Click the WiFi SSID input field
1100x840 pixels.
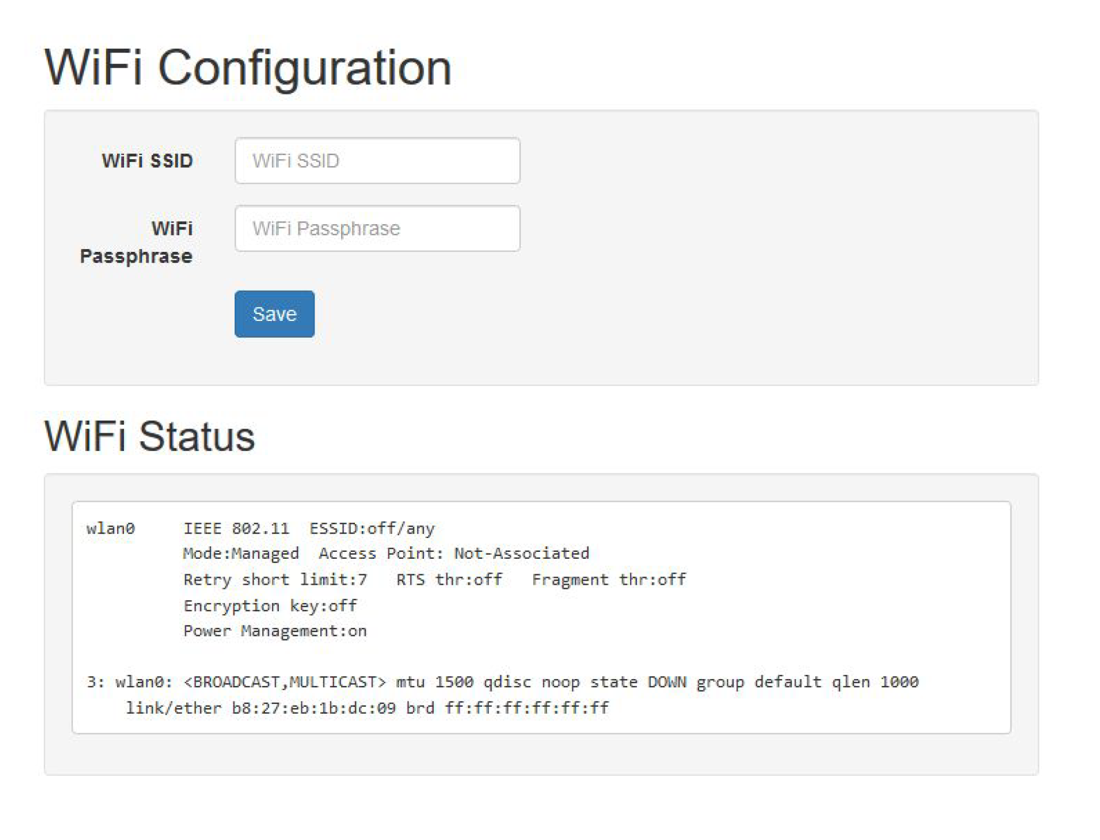tap(377, 160)
